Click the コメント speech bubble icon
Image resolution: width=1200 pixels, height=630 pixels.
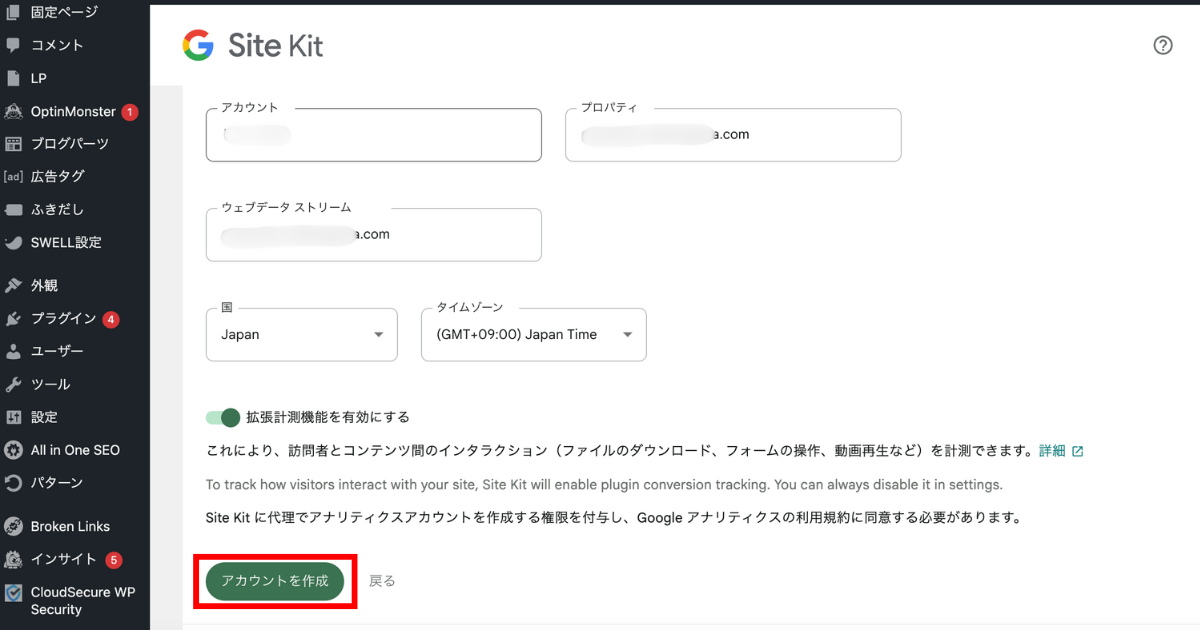pyautogui.click(x=13, y=45)
